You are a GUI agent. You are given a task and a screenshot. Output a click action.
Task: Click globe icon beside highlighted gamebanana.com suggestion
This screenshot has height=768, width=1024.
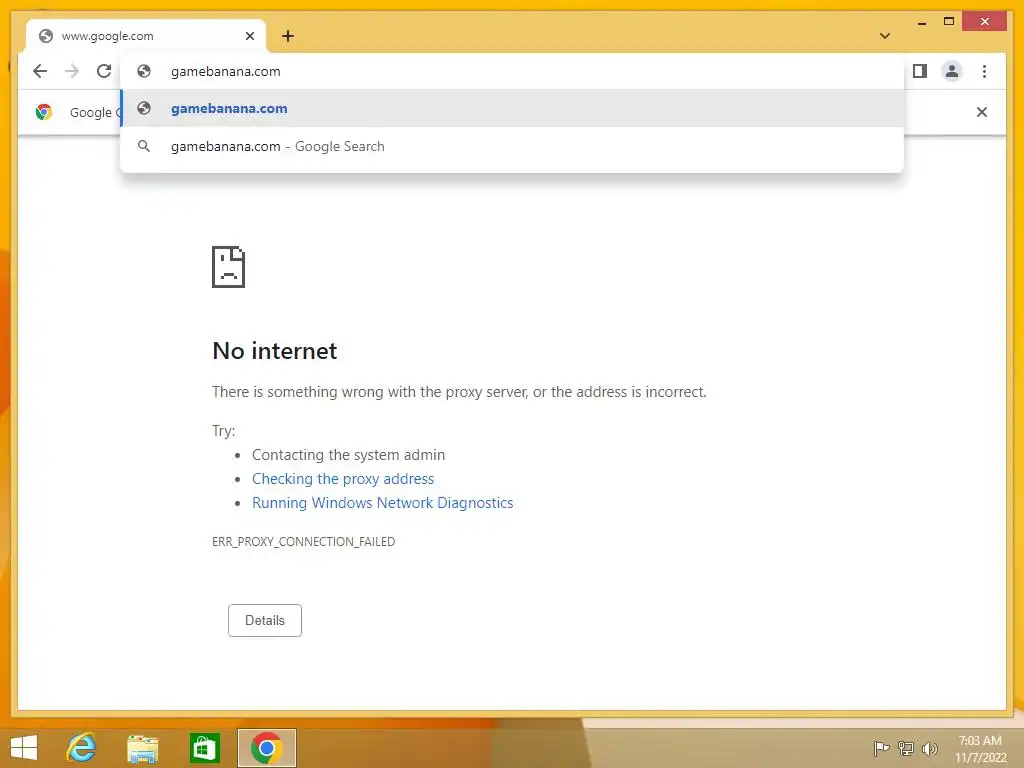144,108
